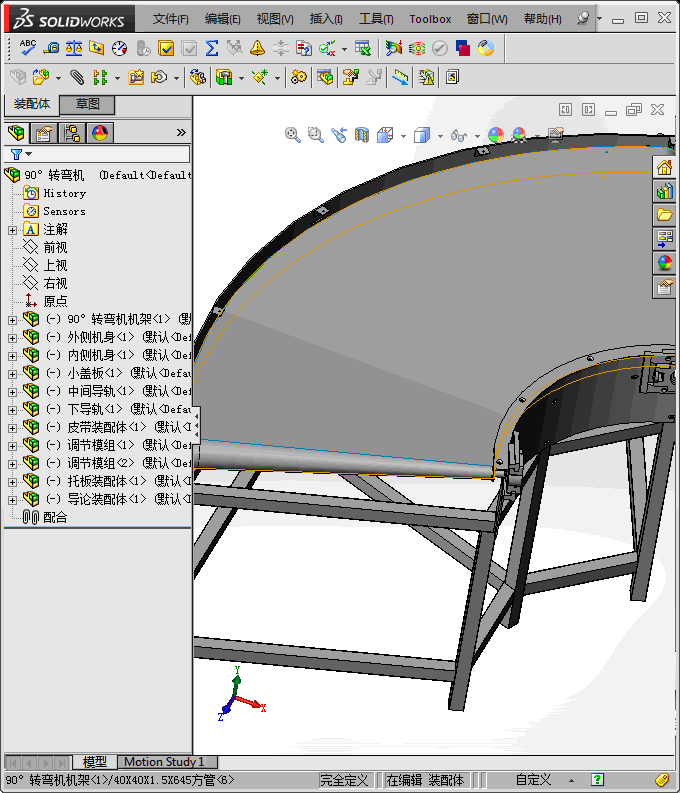Open the 插入(I) menu
The height and width of the screenshot is (793, 680).
pos(326,19)
